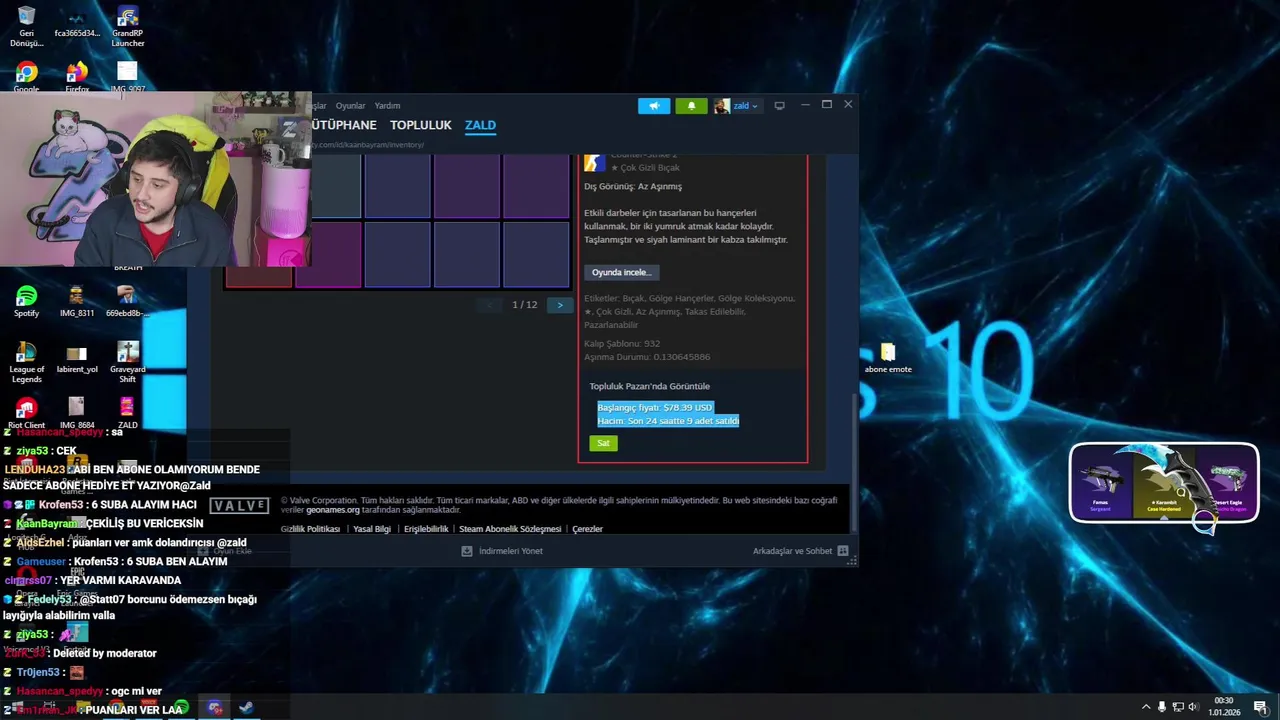This screenshot has width=1280, height=720.
Task: Click the Steam icon in the taskbar
Action: click(245, 708)
